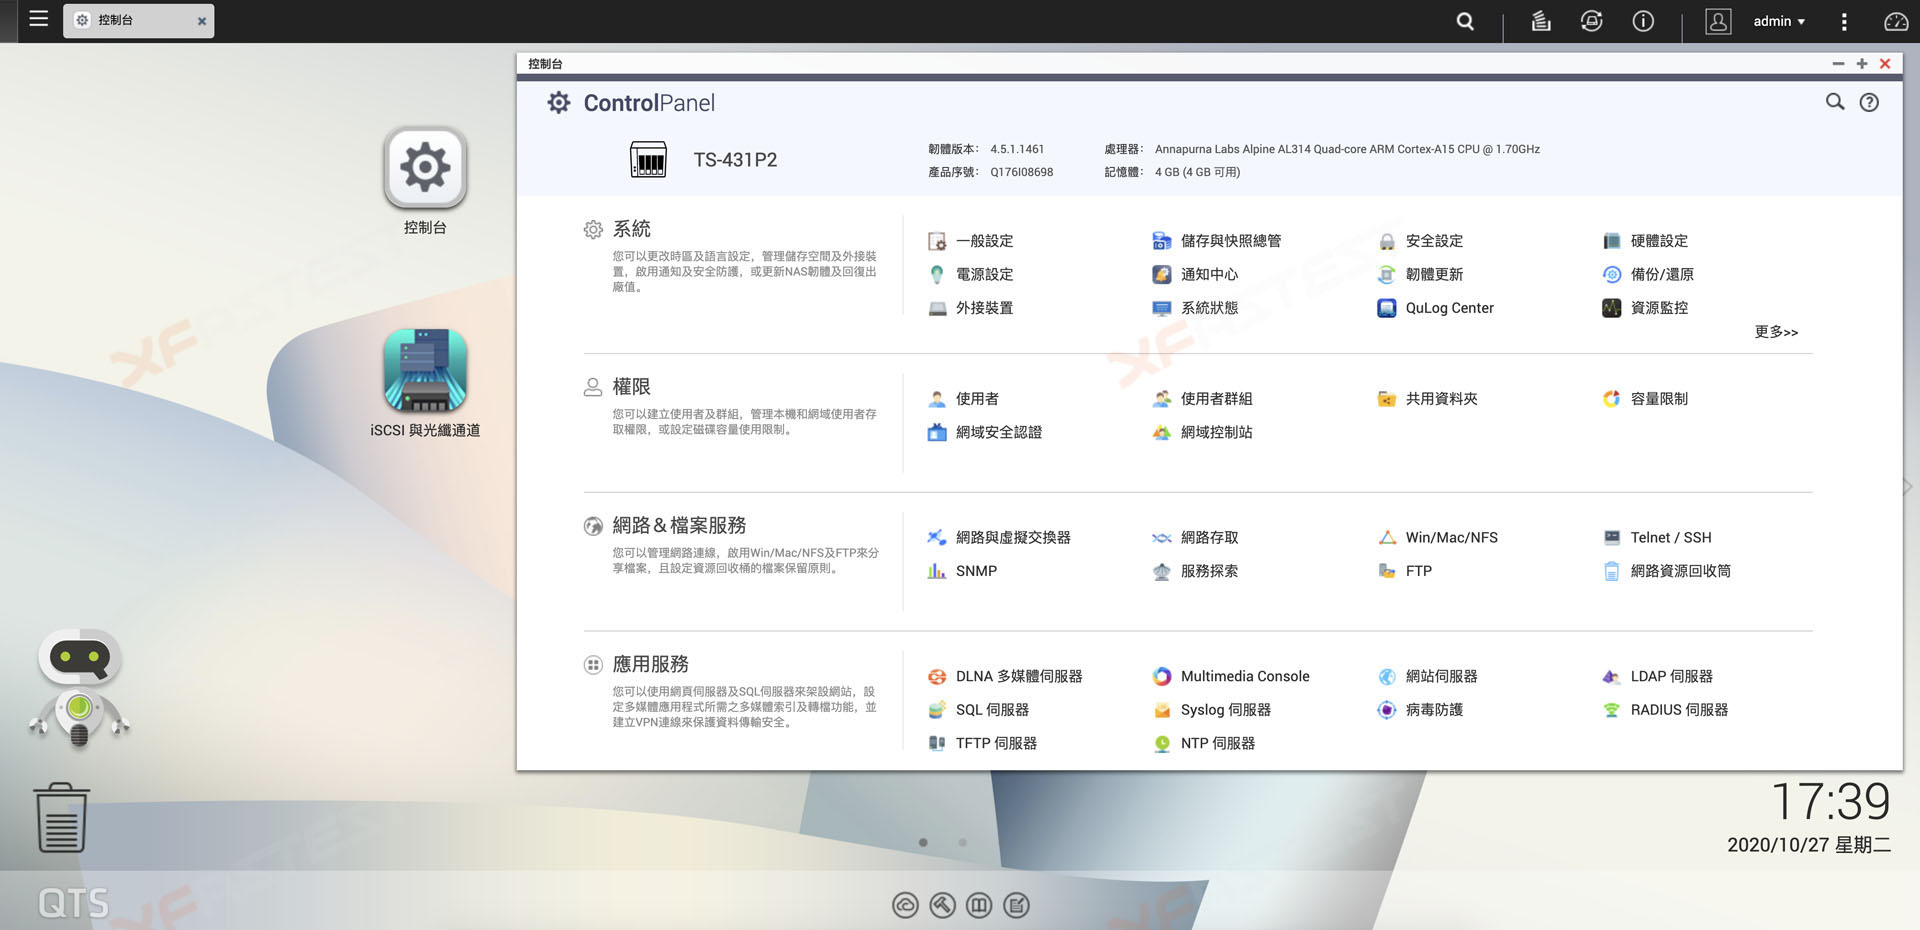Select the 系統 category heading
Viewport: 1920px width, 930px height.
[x=631, y=229]
